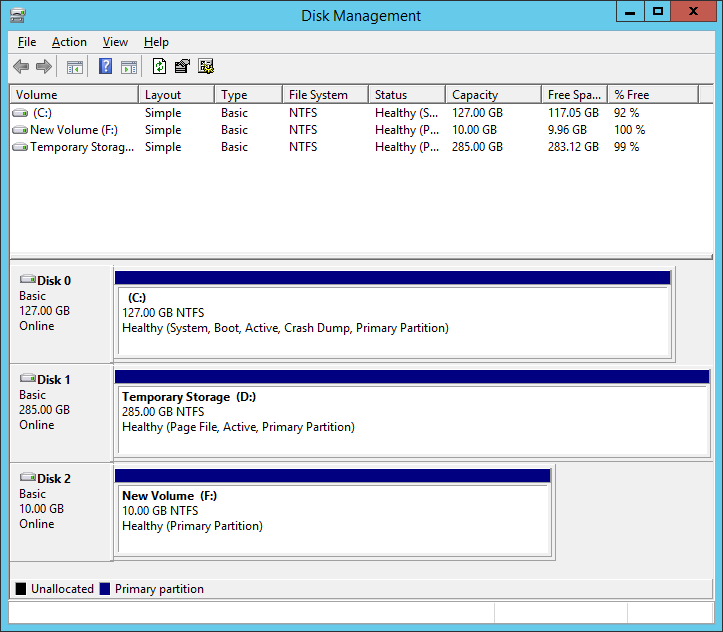Click the Disk 2 drive icon
The height and width of the screenshot is (632, 723).
click(28, 477)
